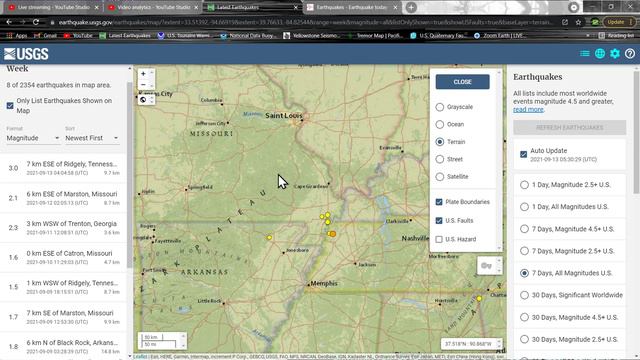Open the legend key button on map
The image size is (640, 360).
487,266
